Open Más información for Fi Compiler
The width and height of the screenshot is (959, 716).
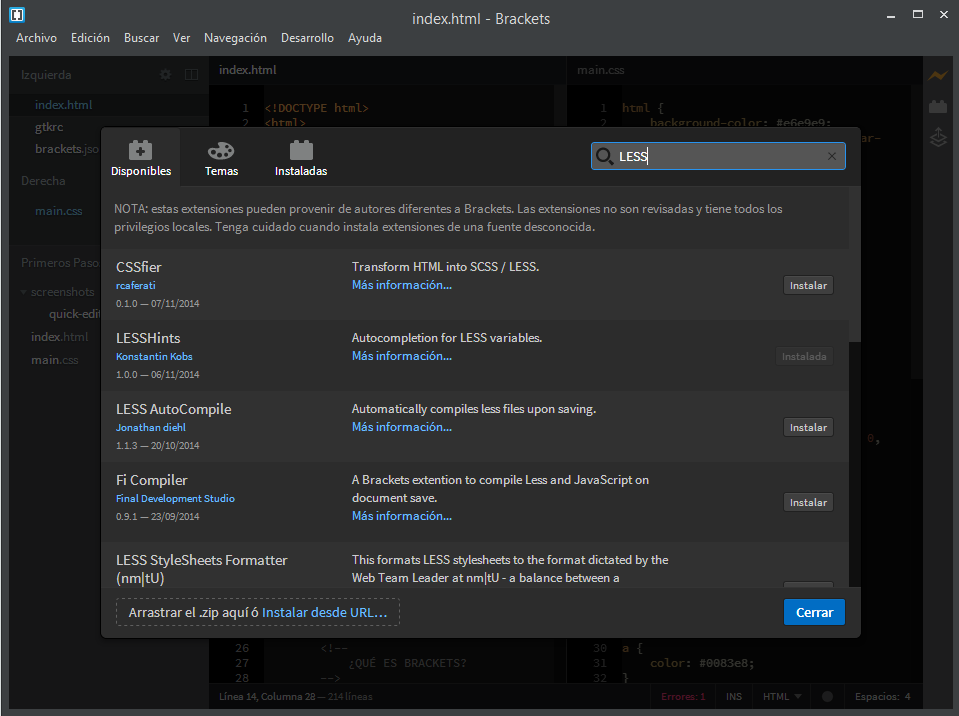coord(402,516)
